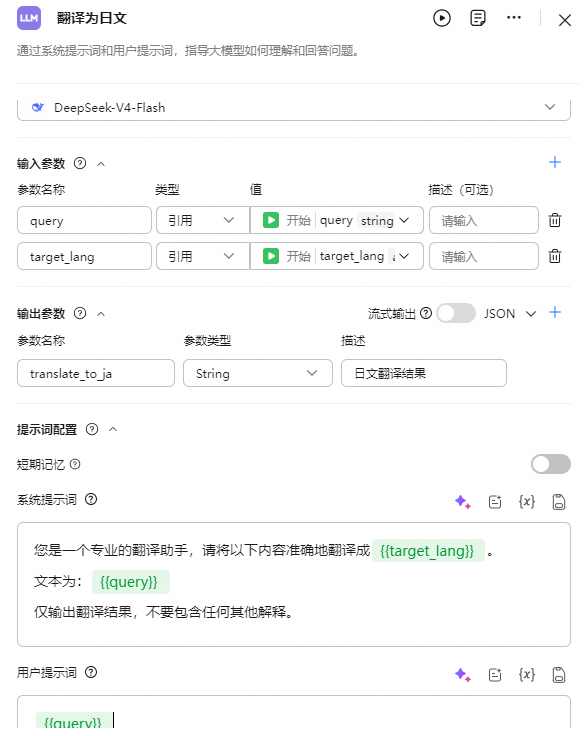Screen dimensions: 584x736
Task: Close the LLM node panel
Action: pos(564,20)
